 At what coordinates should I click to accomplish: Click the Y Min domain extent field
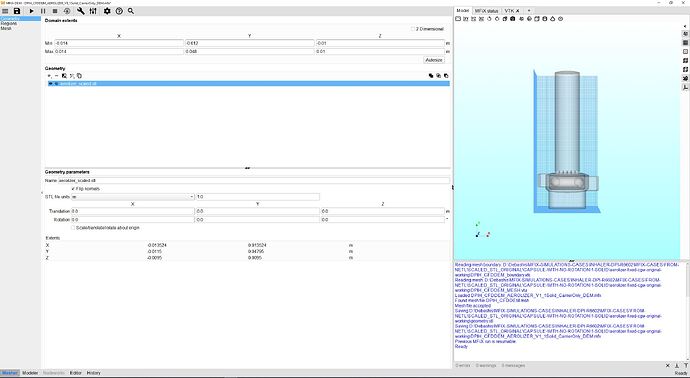(x=250, y=43)
